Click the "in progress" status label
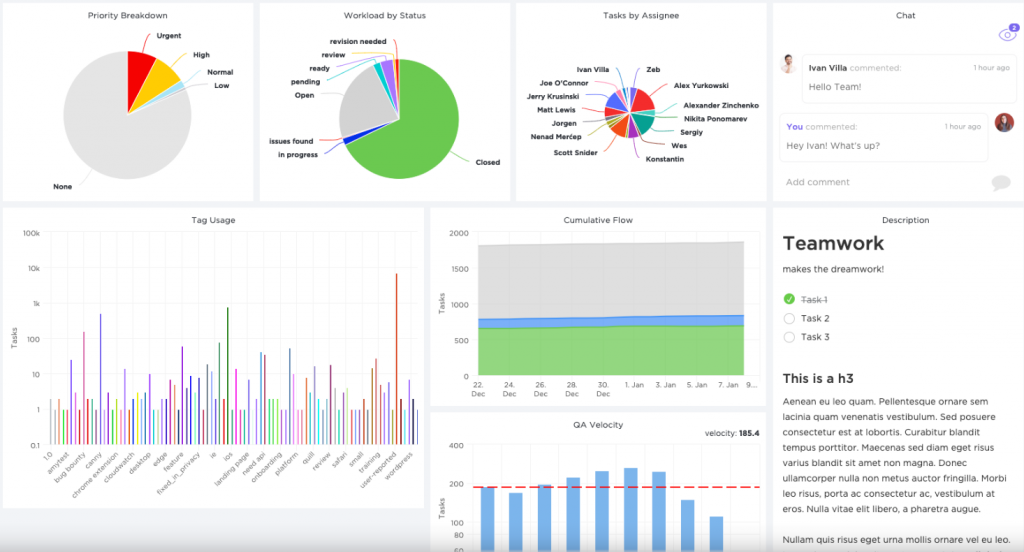Image resolution: width=1024 pixels, height=552 pixels. [298, 155]
